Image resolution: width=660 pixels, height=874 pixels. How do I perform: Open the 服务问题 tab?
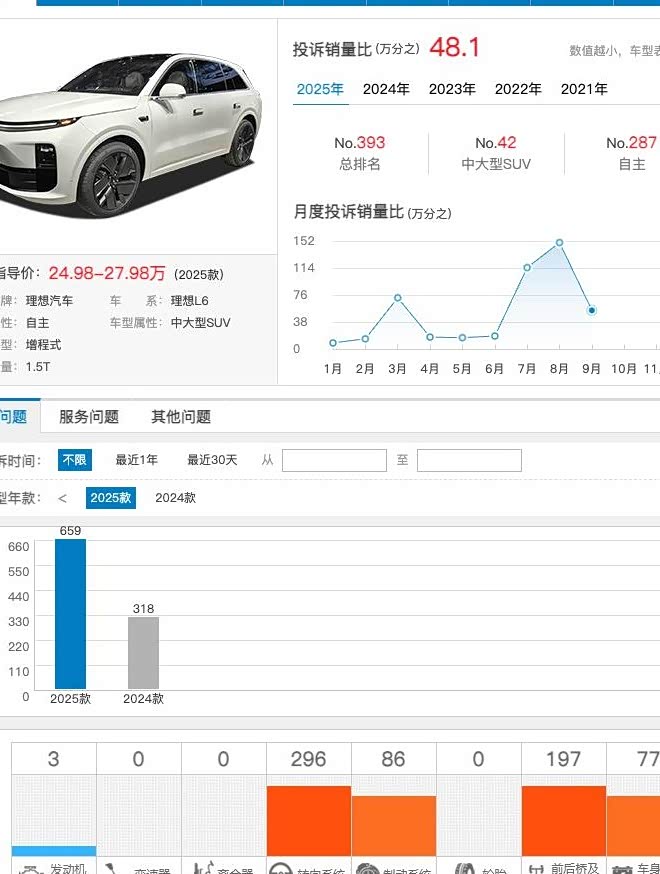pyautogui.click(x=89, y=416)
